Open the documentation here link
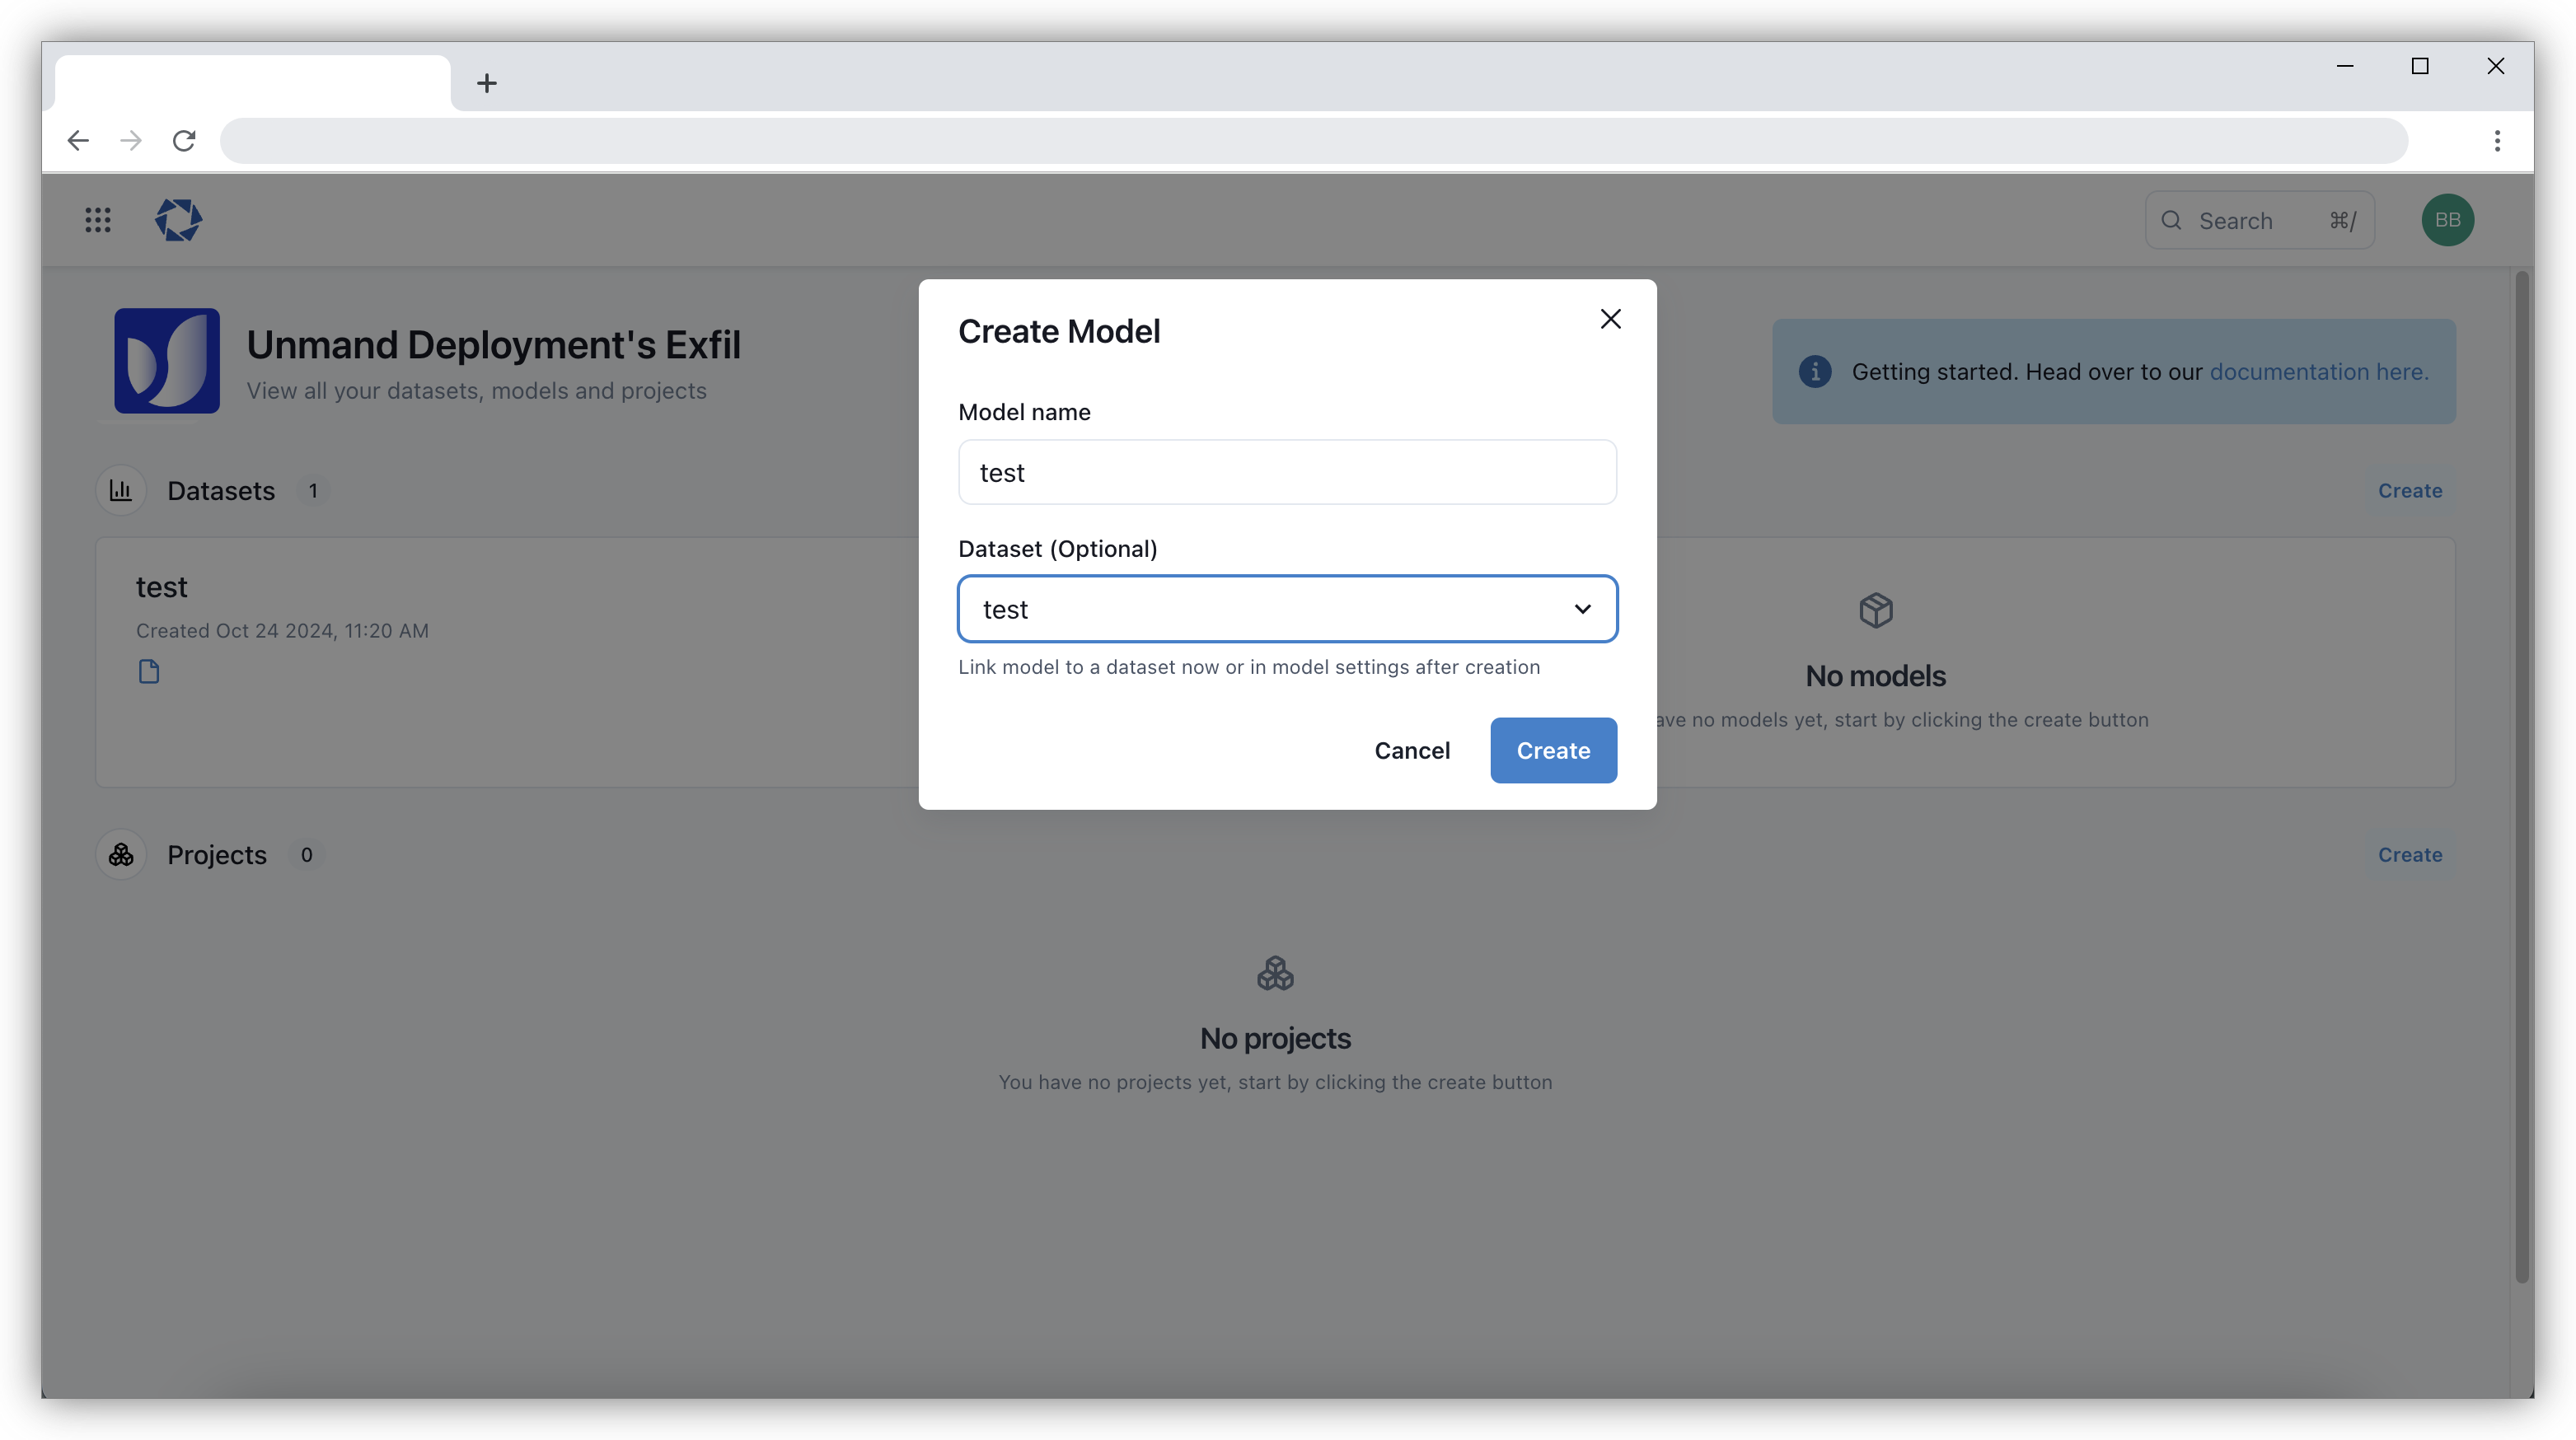Image resolution: width=2576 pixels, height=1440 pixels. click(x=2318, y=372)
